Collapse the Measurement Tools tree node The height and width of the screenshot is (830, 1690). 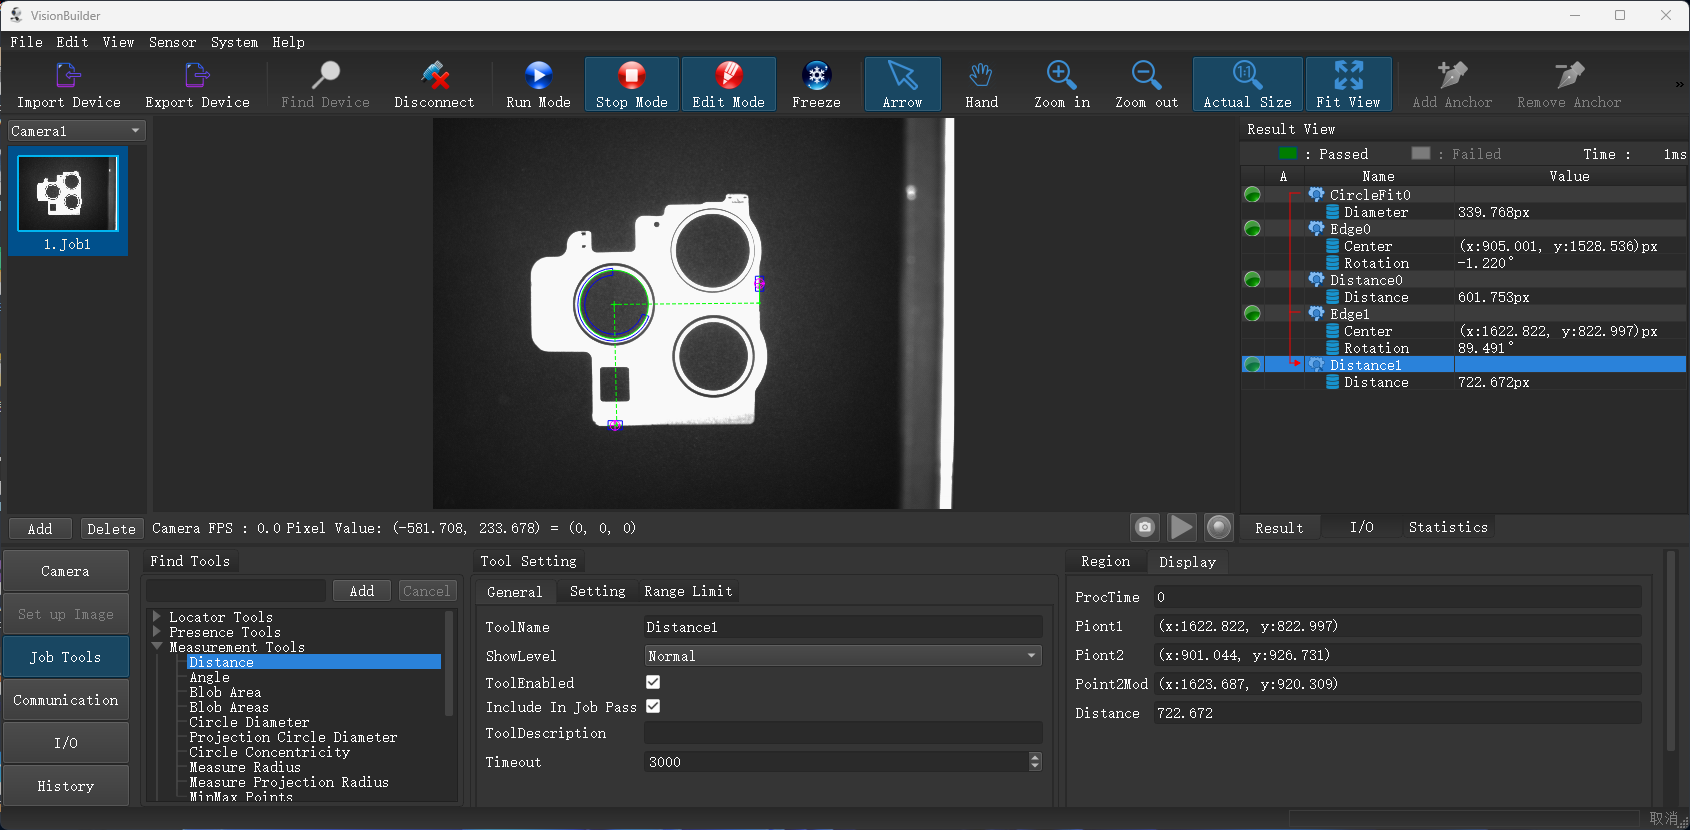157,647
